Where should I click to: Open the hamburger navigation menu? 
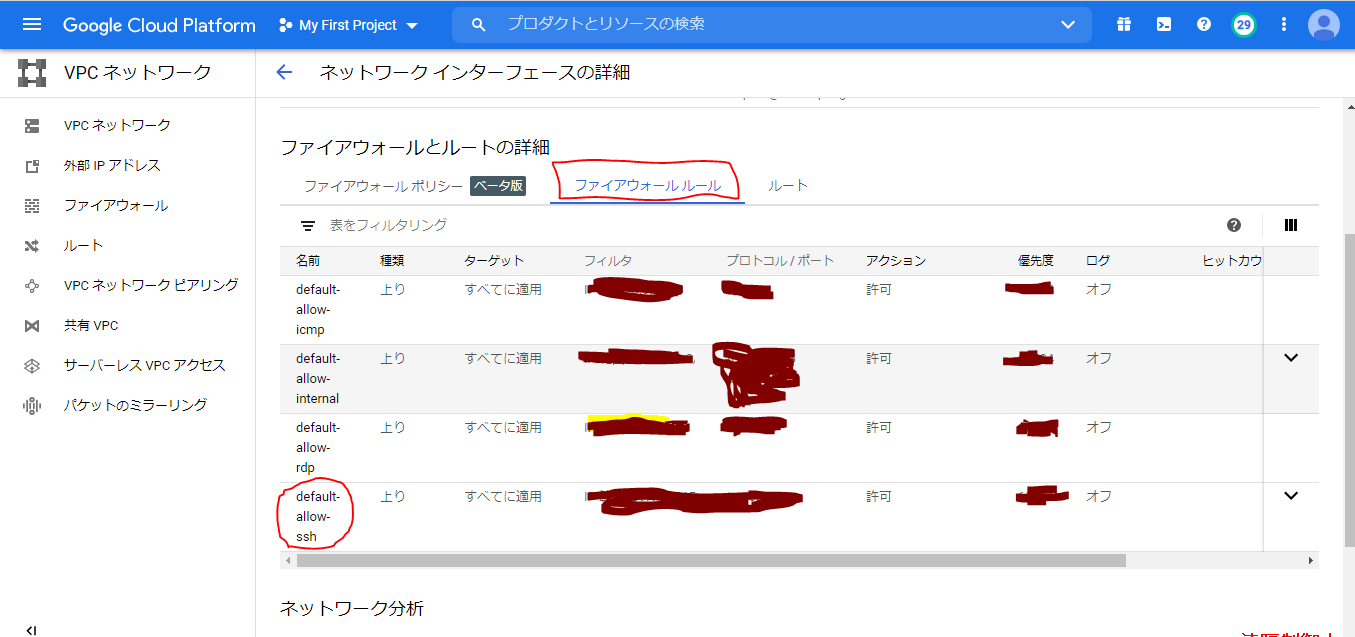(x=32, y=24)
